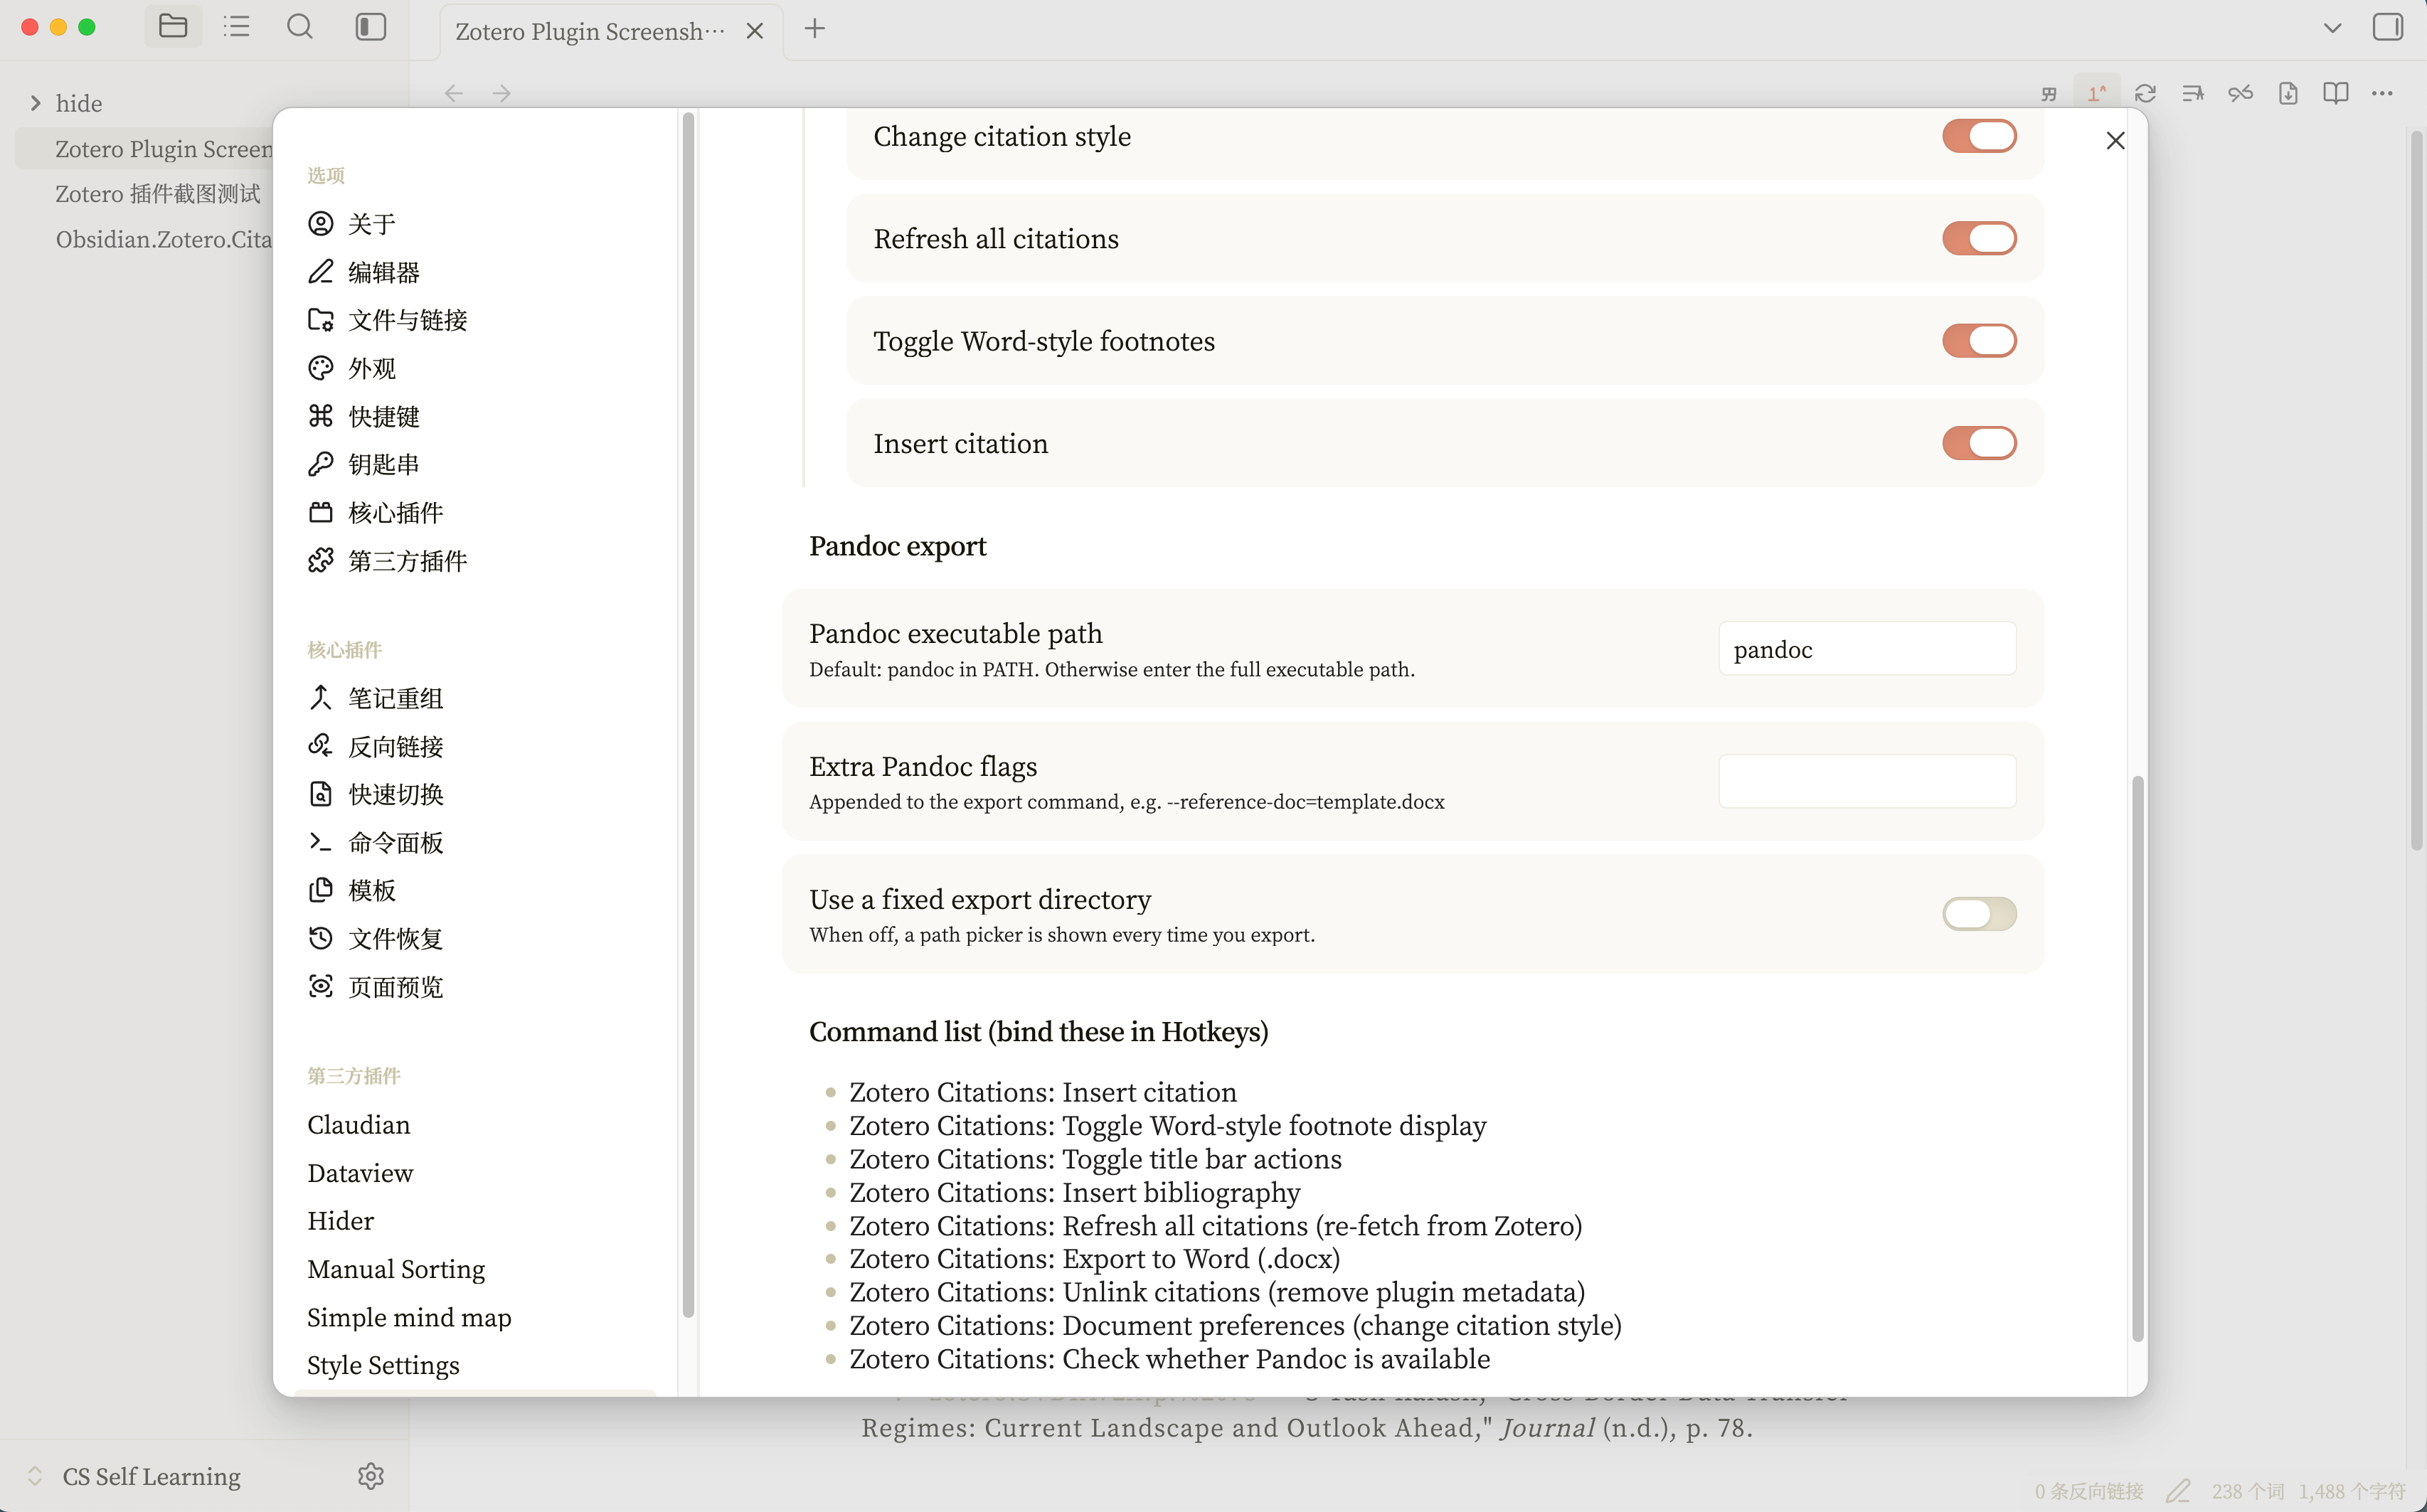Toggle the left sidebar panel icon
Viewport: 2427px width, 1512px height.
(371, 27)
